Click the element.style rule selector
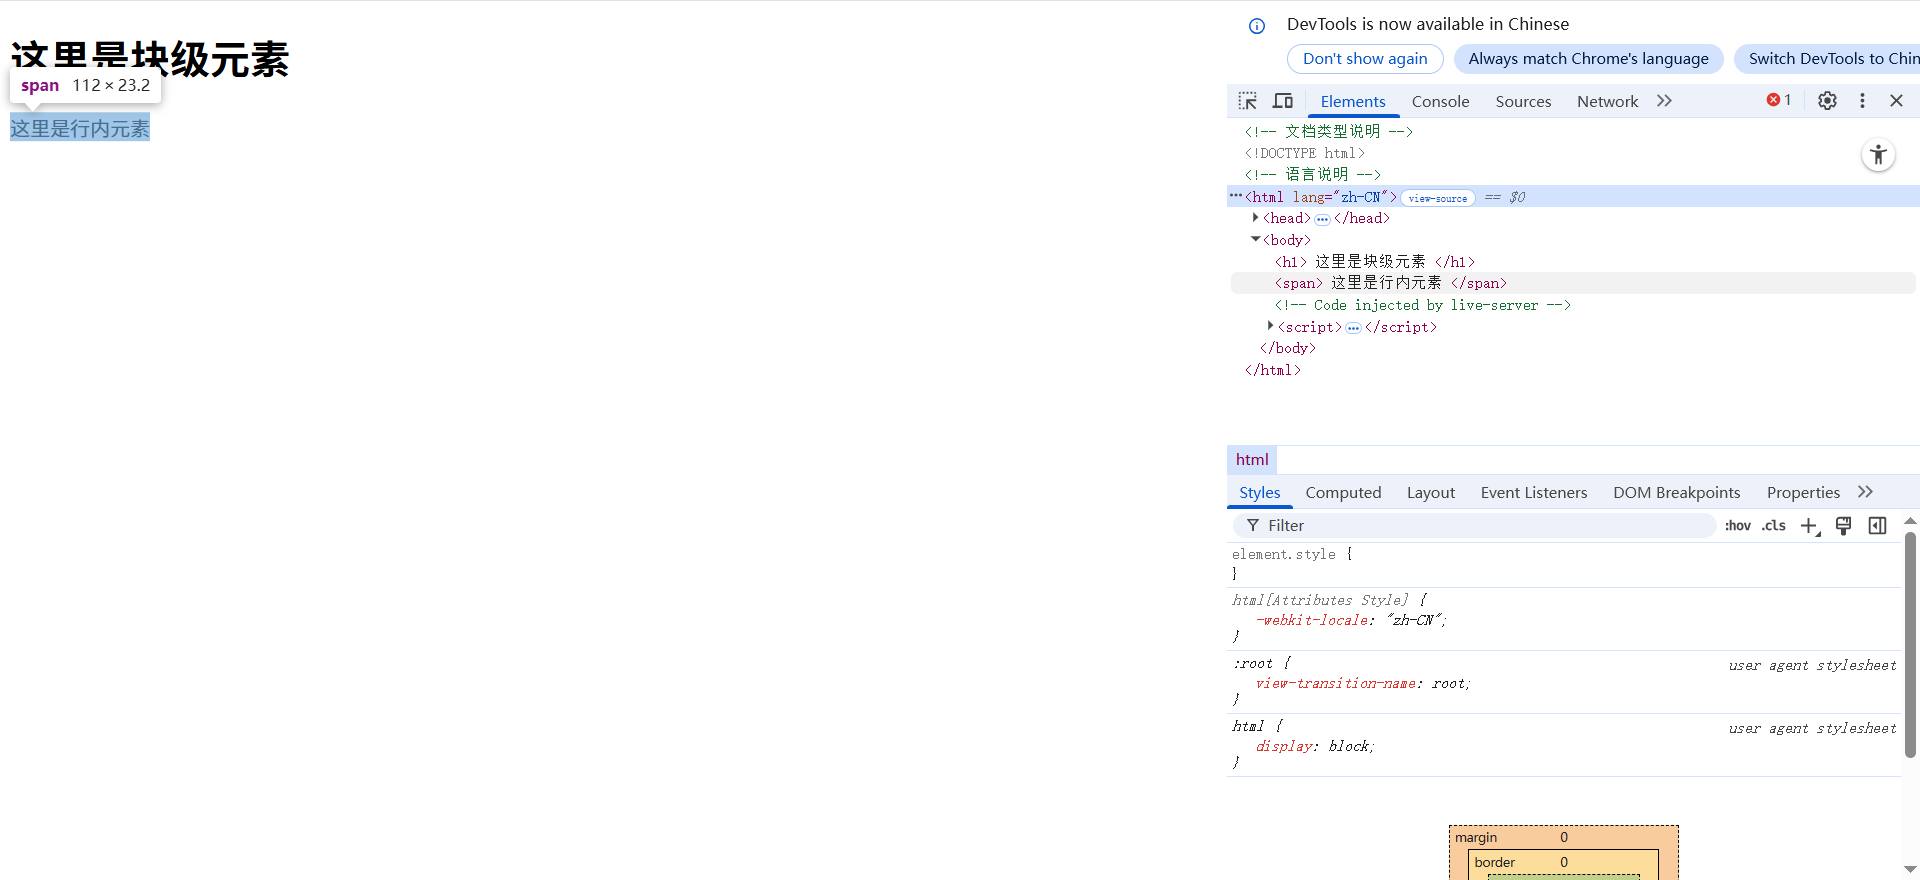The height and width of the screenshot is (880, 1920). [x=1283, y=554]
